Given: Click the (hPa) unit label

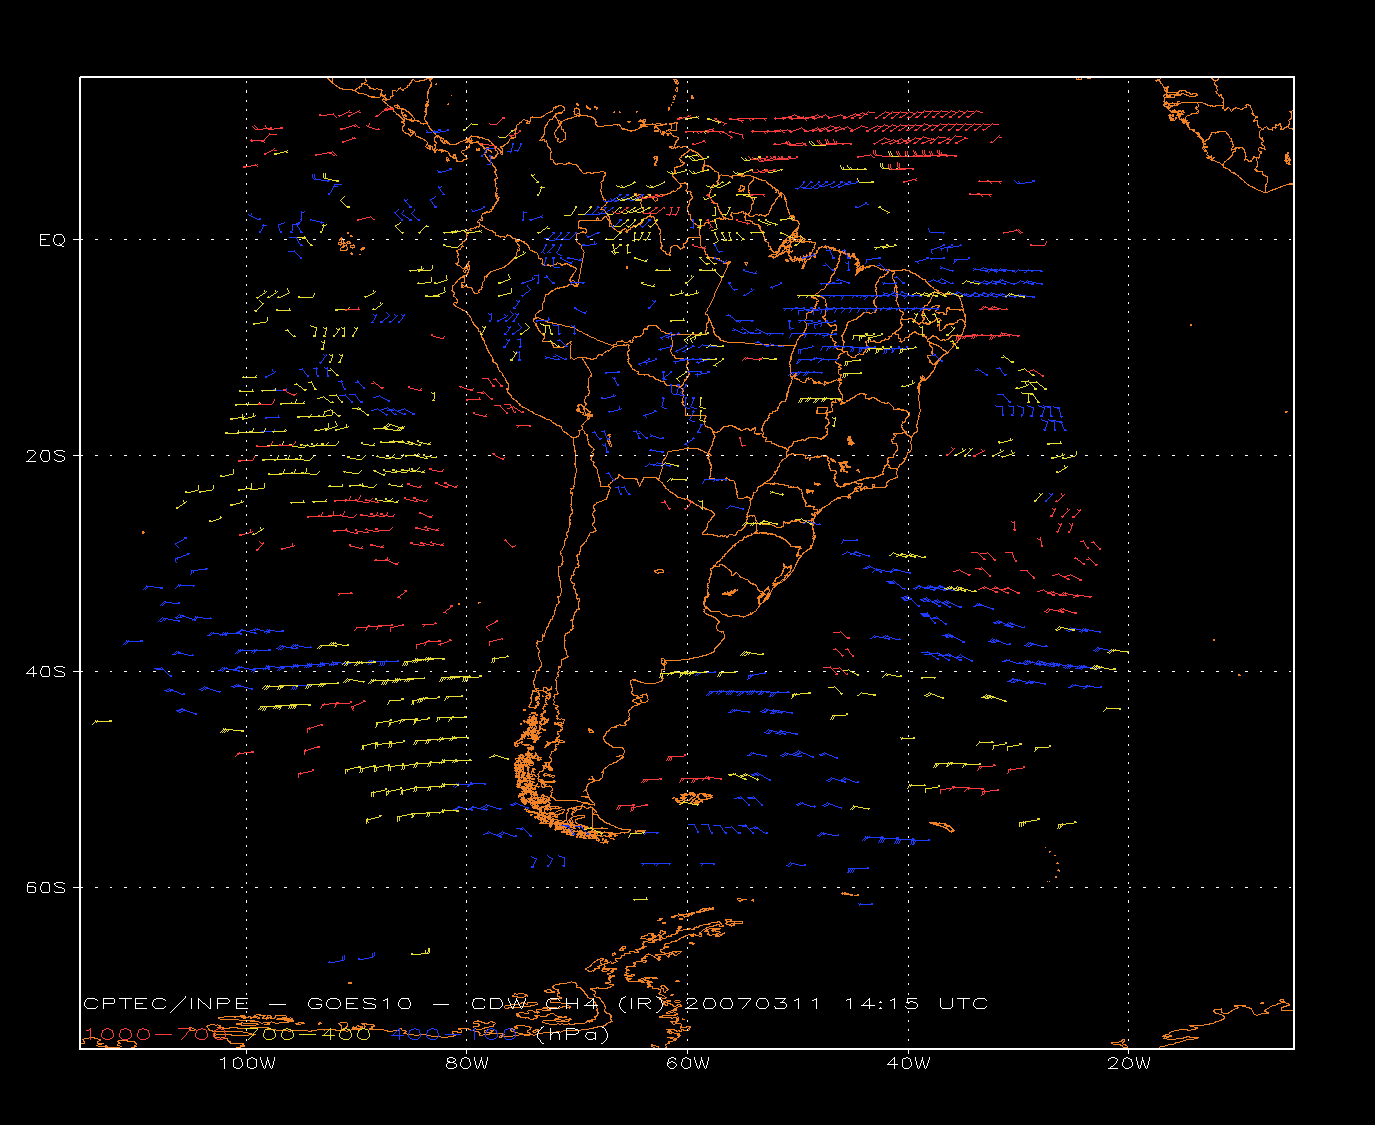Looking at the screenshot, I should coord(573,1034).
